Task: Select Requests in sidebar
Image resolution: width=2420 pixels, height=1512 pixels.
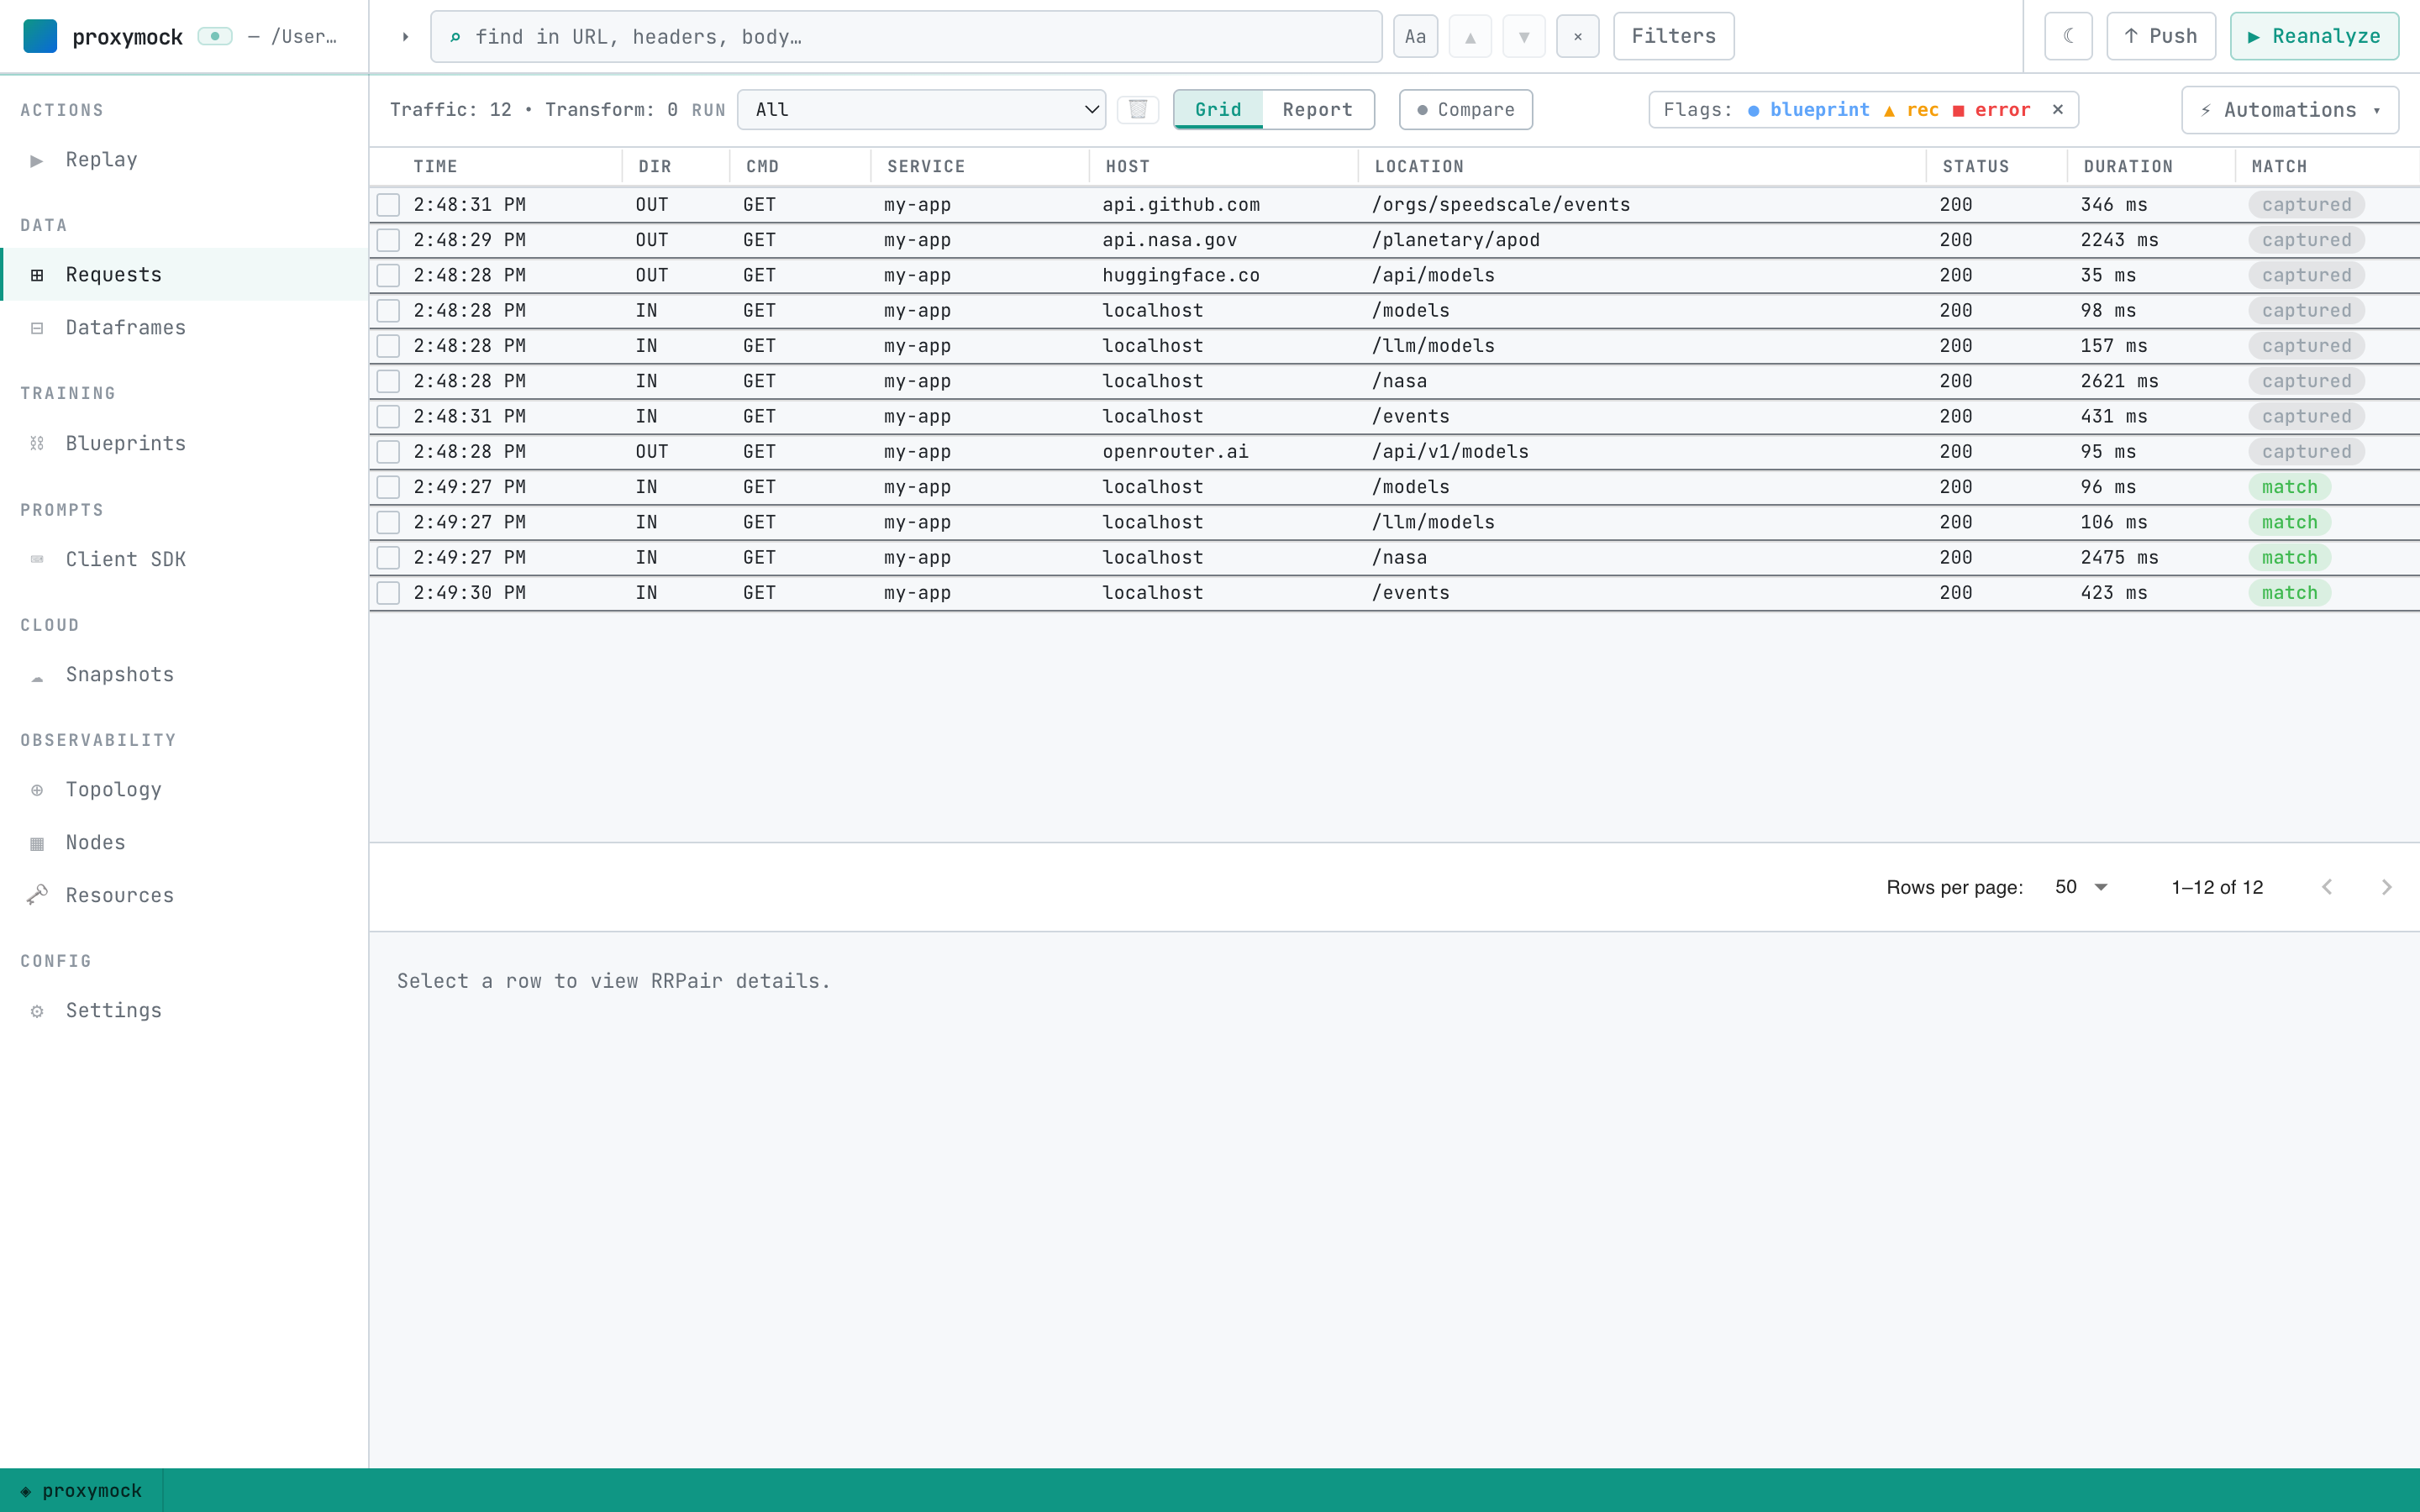Action: tap(184, 275)
